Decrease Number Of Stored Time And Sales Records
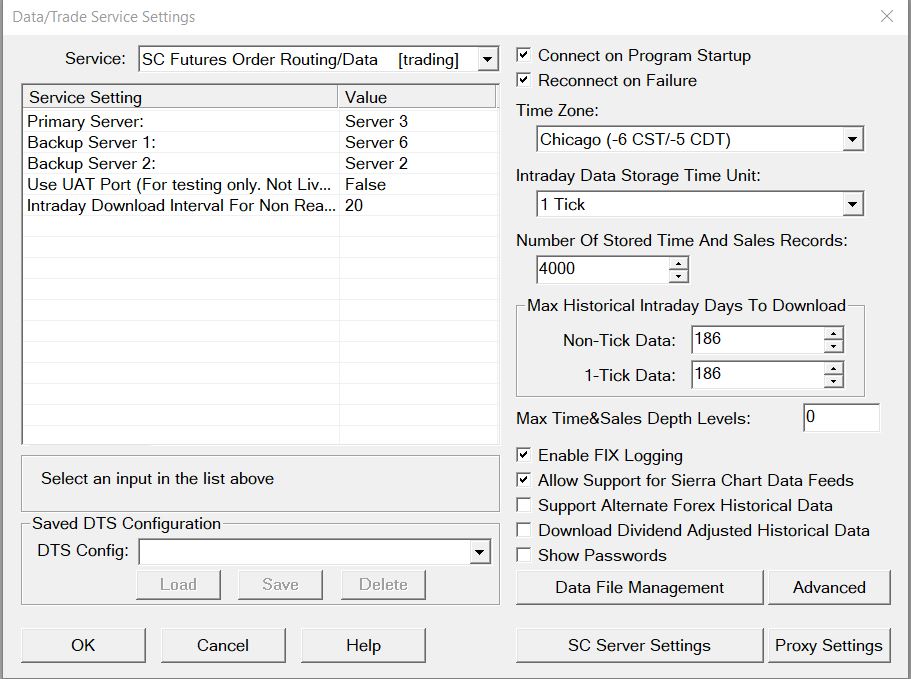 coord(678,276)
